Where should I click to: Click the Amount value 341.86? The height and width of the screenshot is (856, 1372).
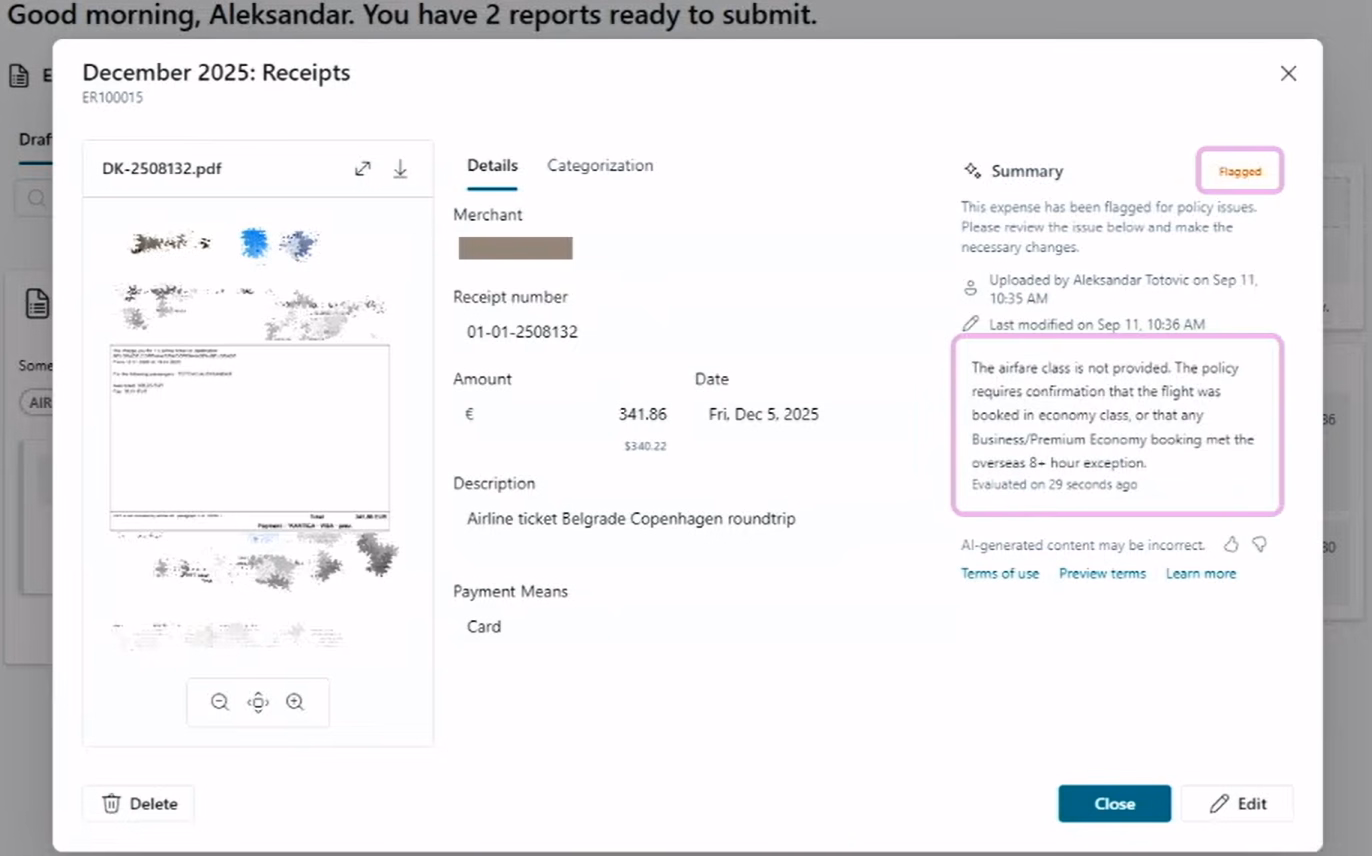[642, 414]
